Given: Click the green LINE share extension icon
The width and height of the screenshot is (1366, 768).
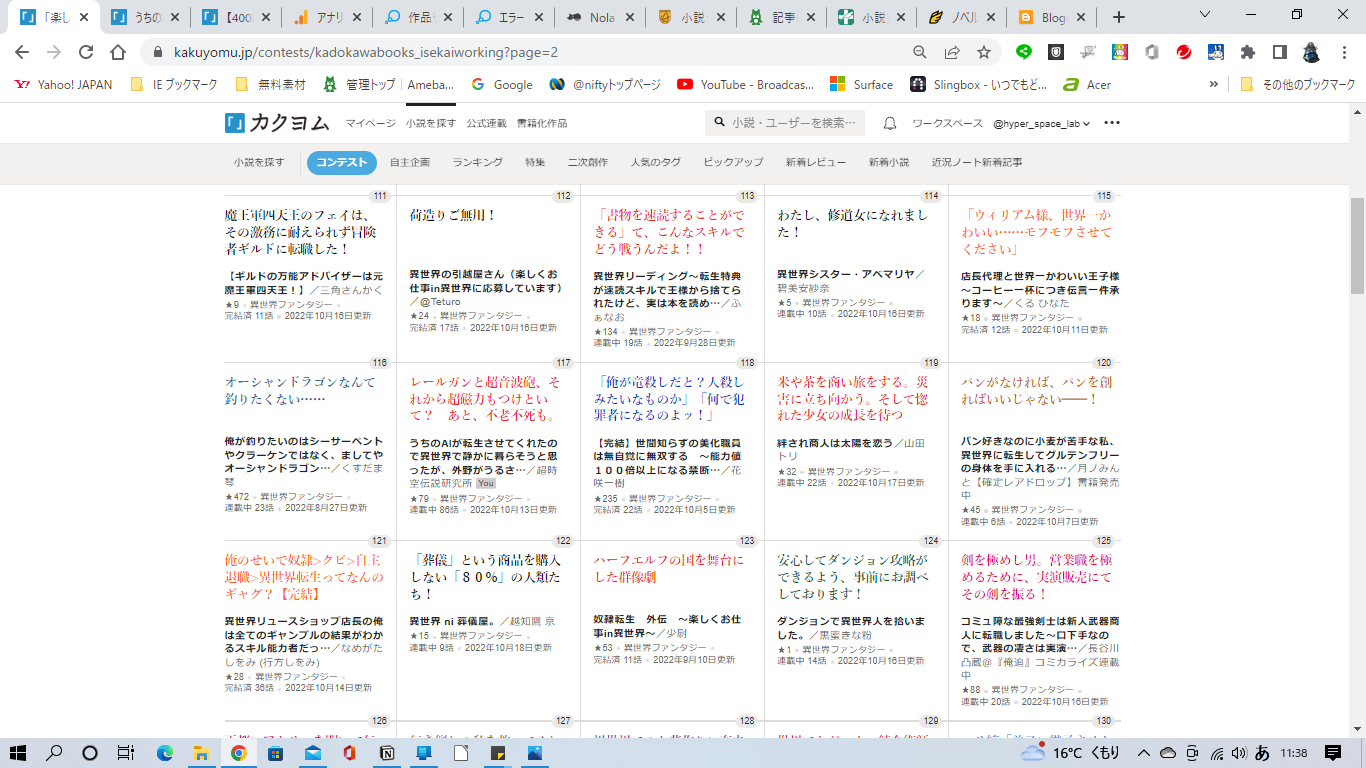Looking at the screenshot, I should [x=1024, y=52].
